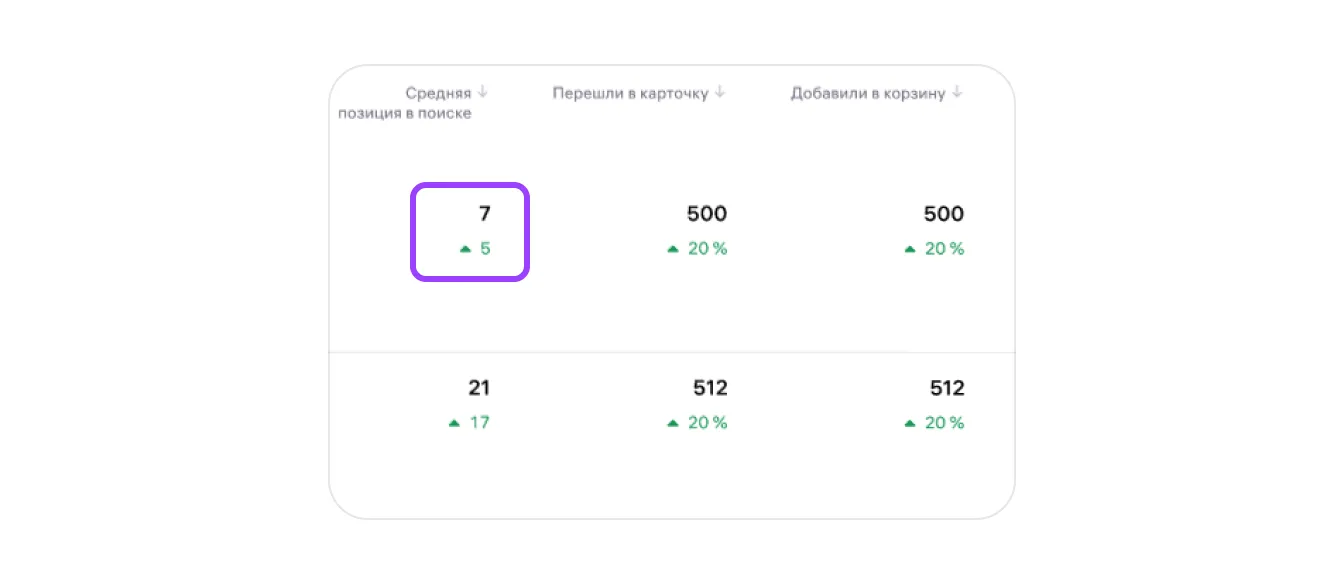Select the Добавили в корзину column header
This screenshot has width=1344, height=584.
(867, 93)
